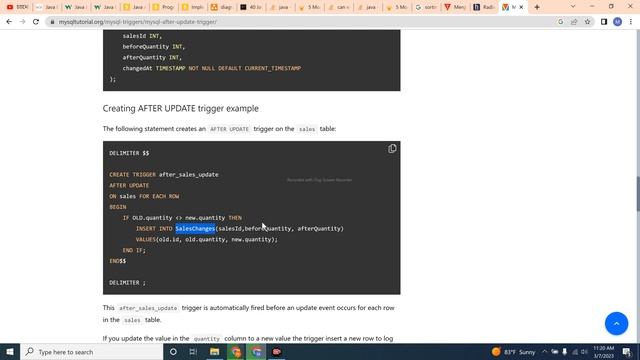This screenshot has height=360, width=640.
Task: Go forward in browser history
Action: point(22,22)
